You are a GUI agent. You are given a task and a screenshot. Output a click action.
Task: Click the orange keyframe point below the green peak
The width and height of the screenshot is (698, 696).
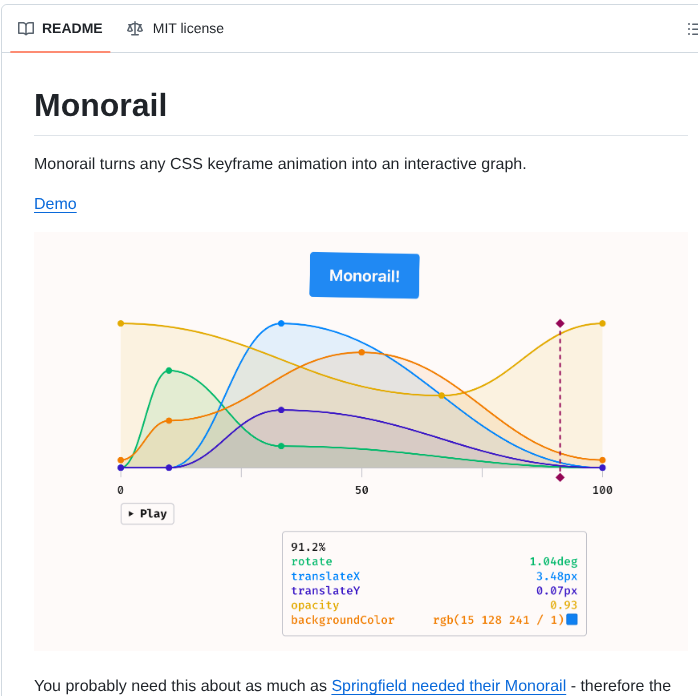coord(169,421)
